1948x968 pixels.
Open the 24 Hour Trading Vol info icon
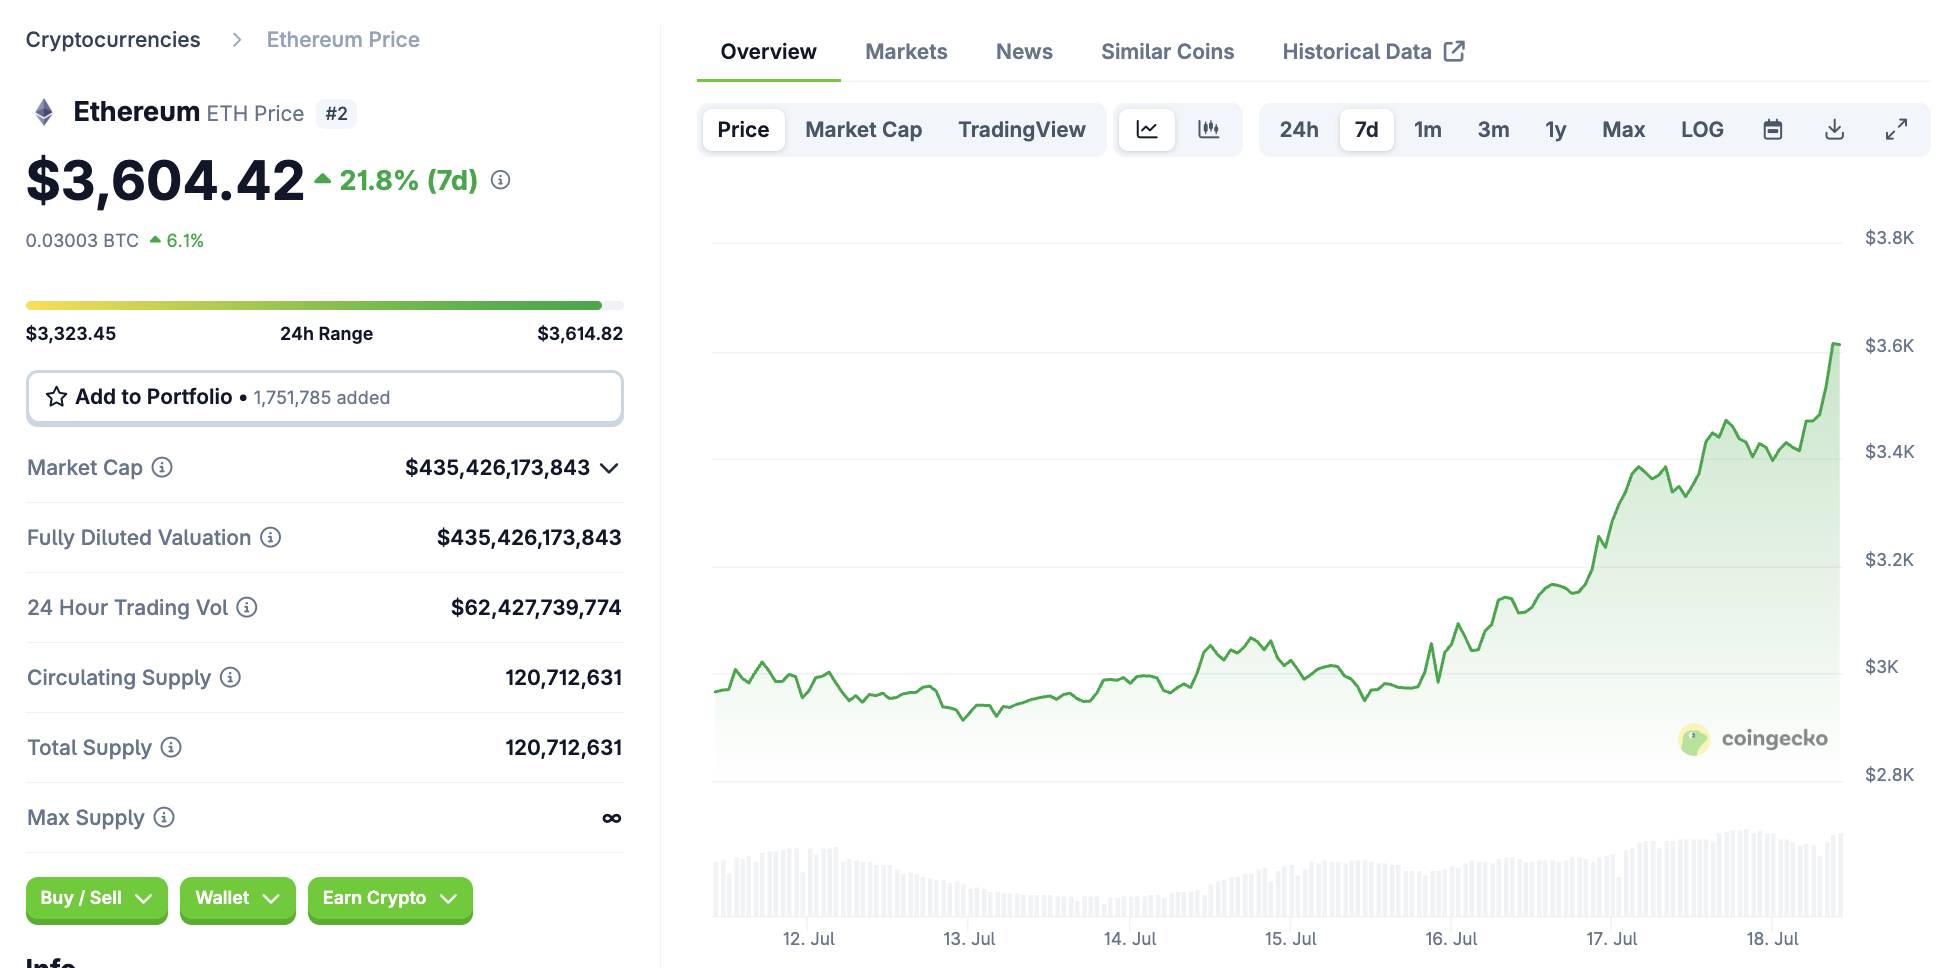(x=247, y=607)
